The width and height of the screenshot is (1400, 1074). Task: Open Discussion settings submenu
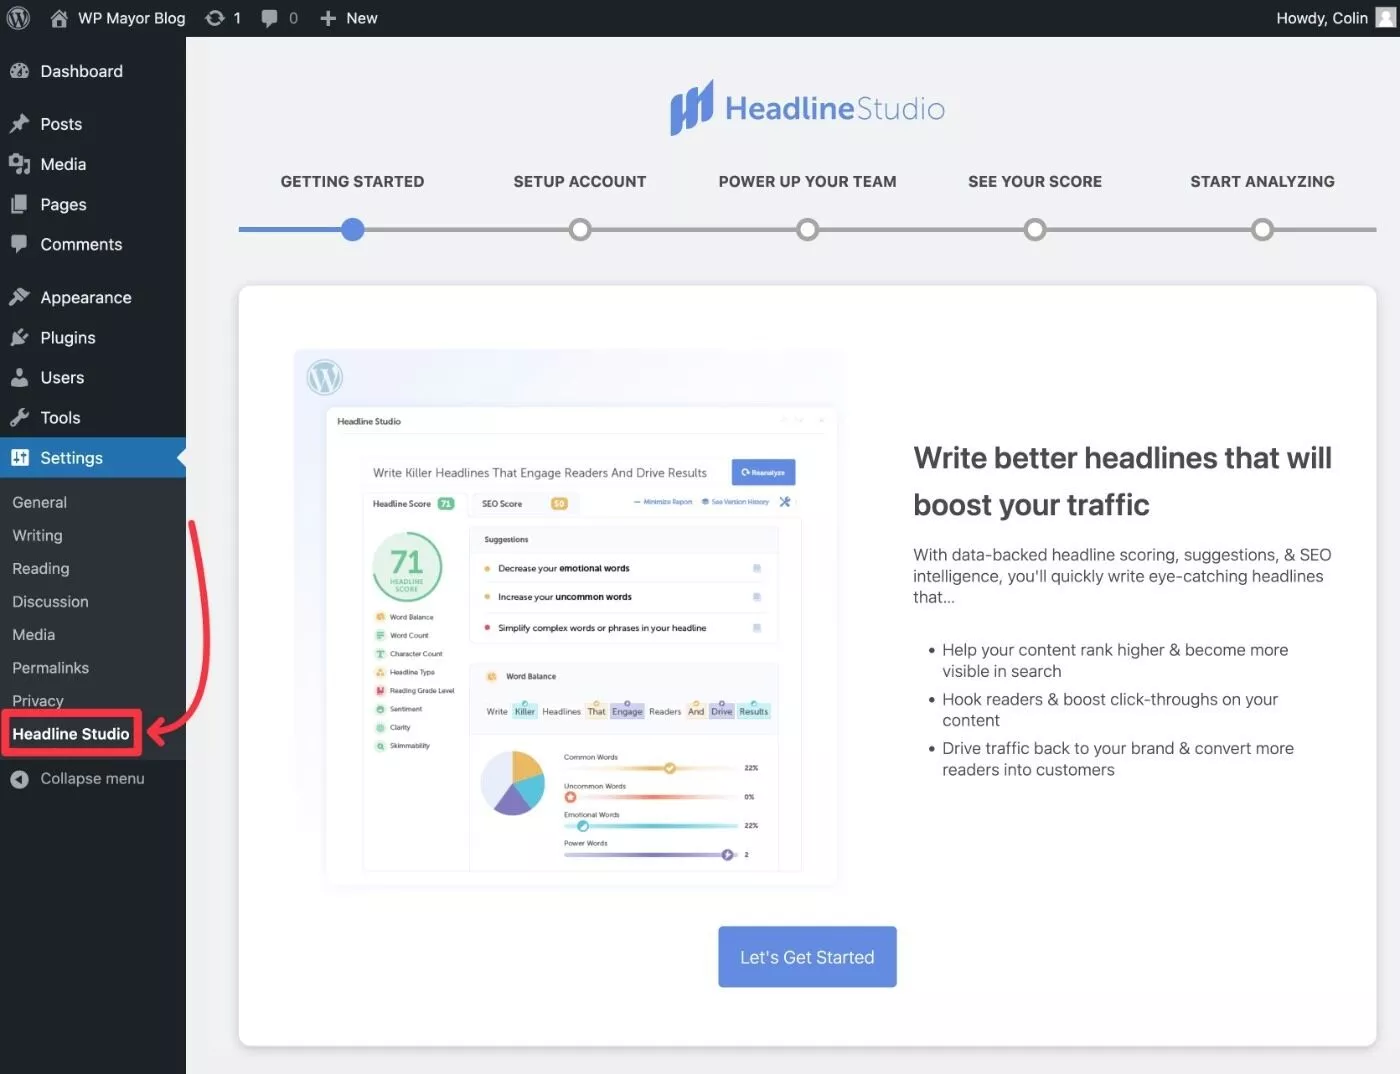coord(50,601)
